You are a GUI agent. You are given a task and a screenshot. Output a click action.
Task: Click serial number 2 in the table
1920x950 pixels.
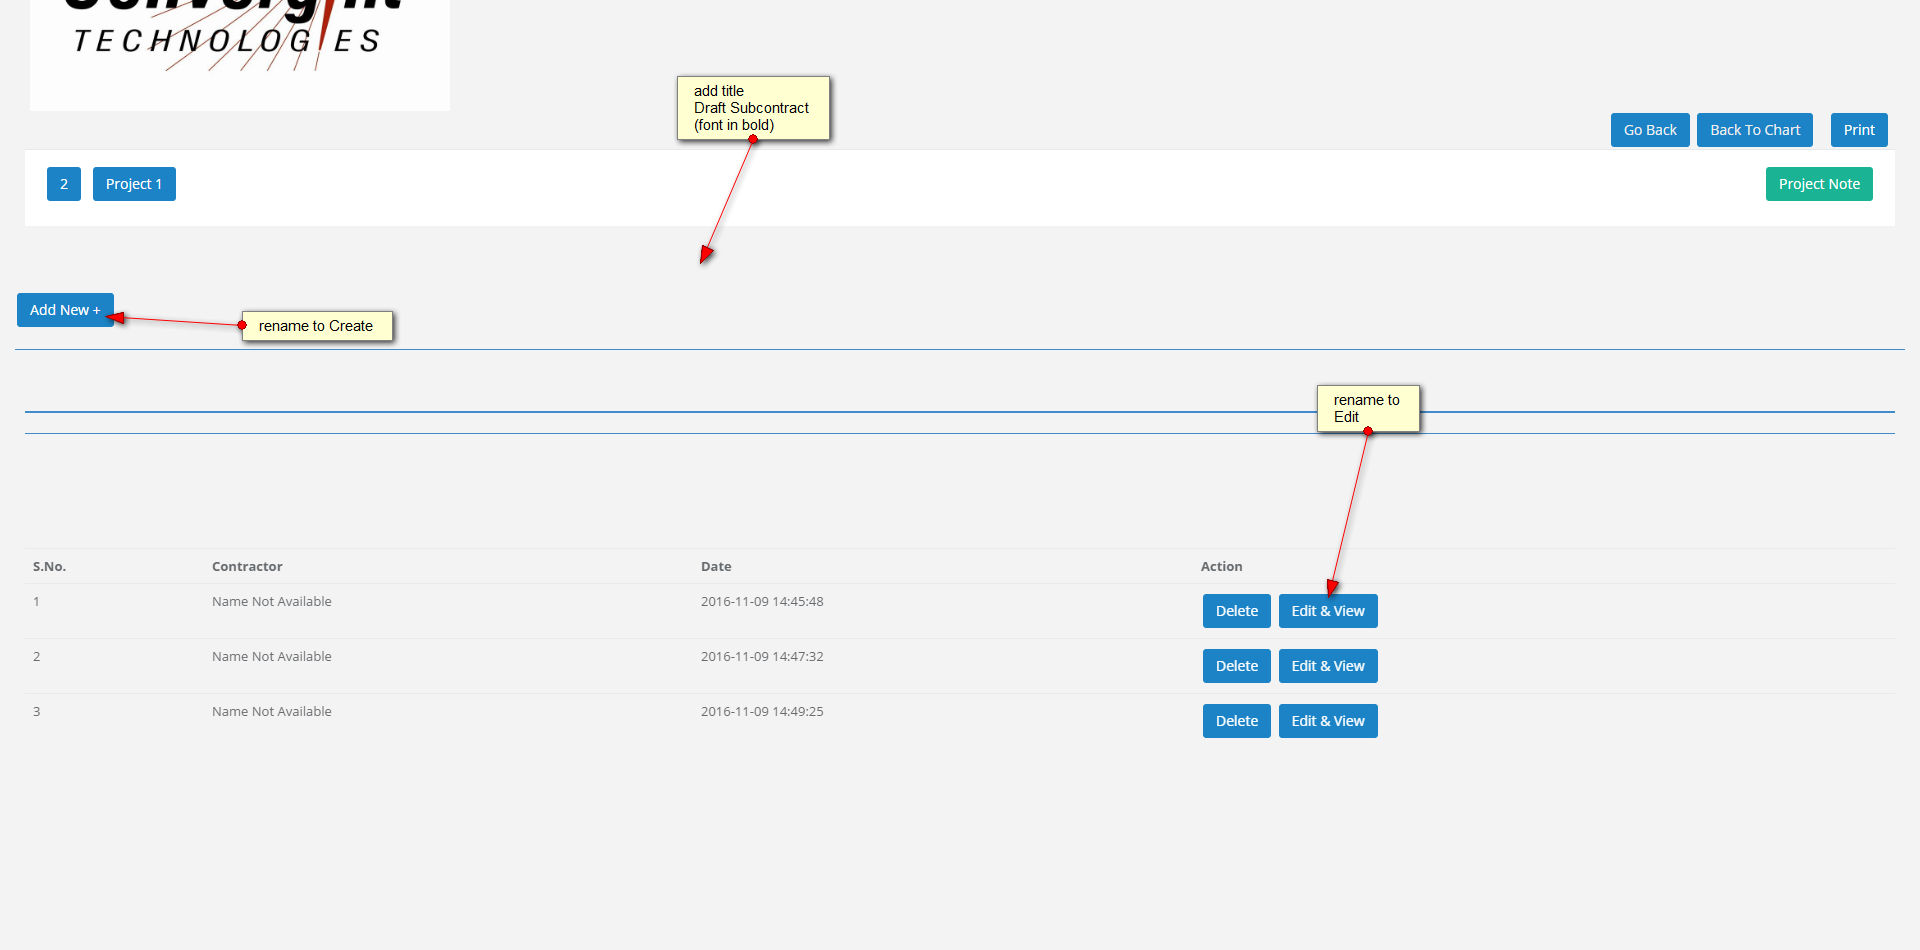[37, 657]
